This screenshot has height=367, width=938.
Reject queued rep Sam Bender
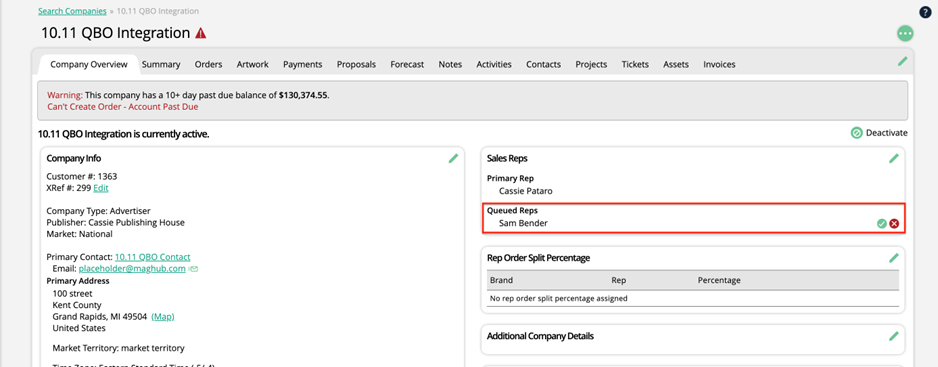[x=894, y=223]
